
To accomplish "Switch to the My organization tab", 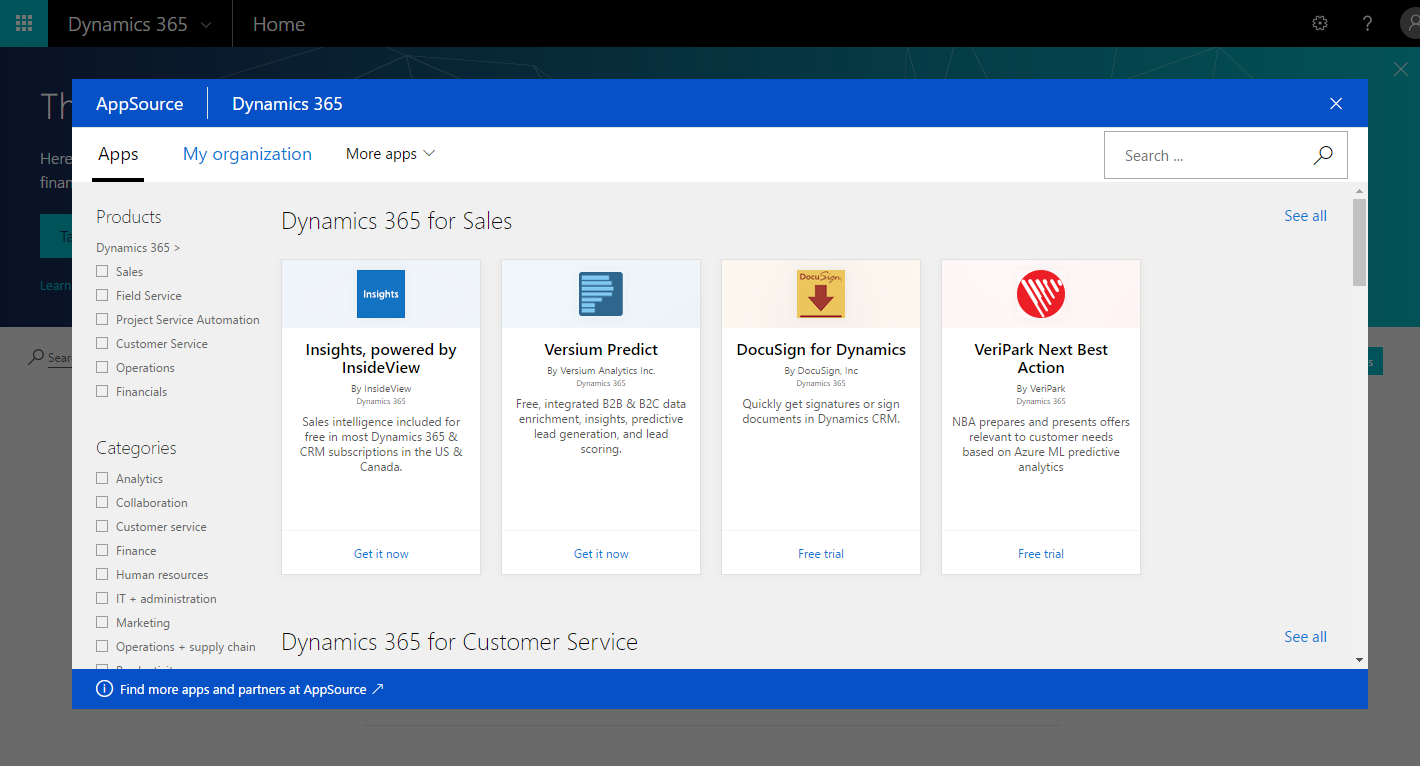I will (247, 154).
